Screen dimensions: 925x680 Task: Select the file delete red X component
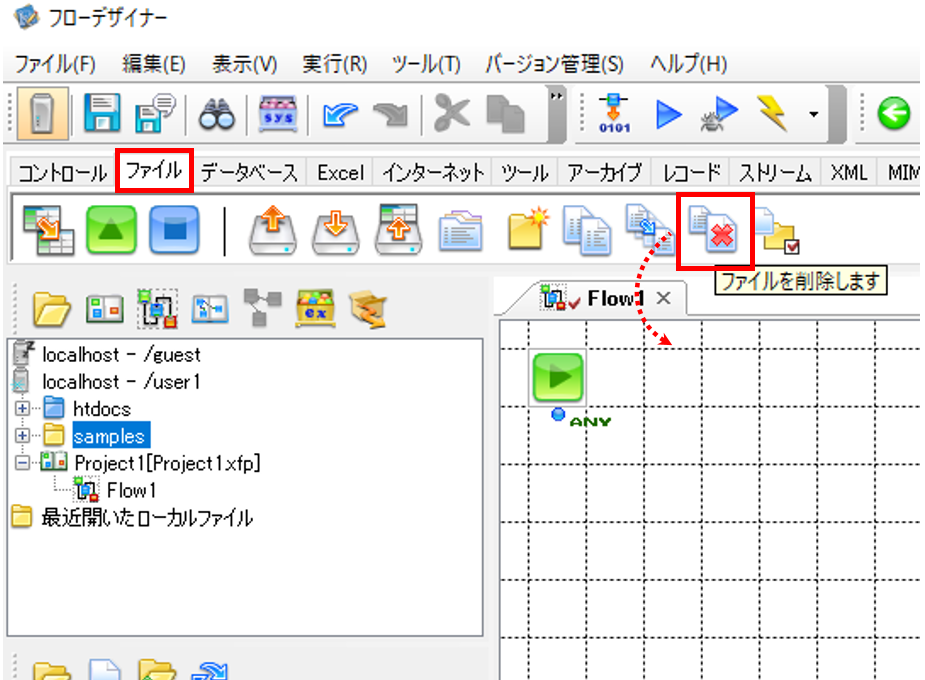(x=714, y=230)
